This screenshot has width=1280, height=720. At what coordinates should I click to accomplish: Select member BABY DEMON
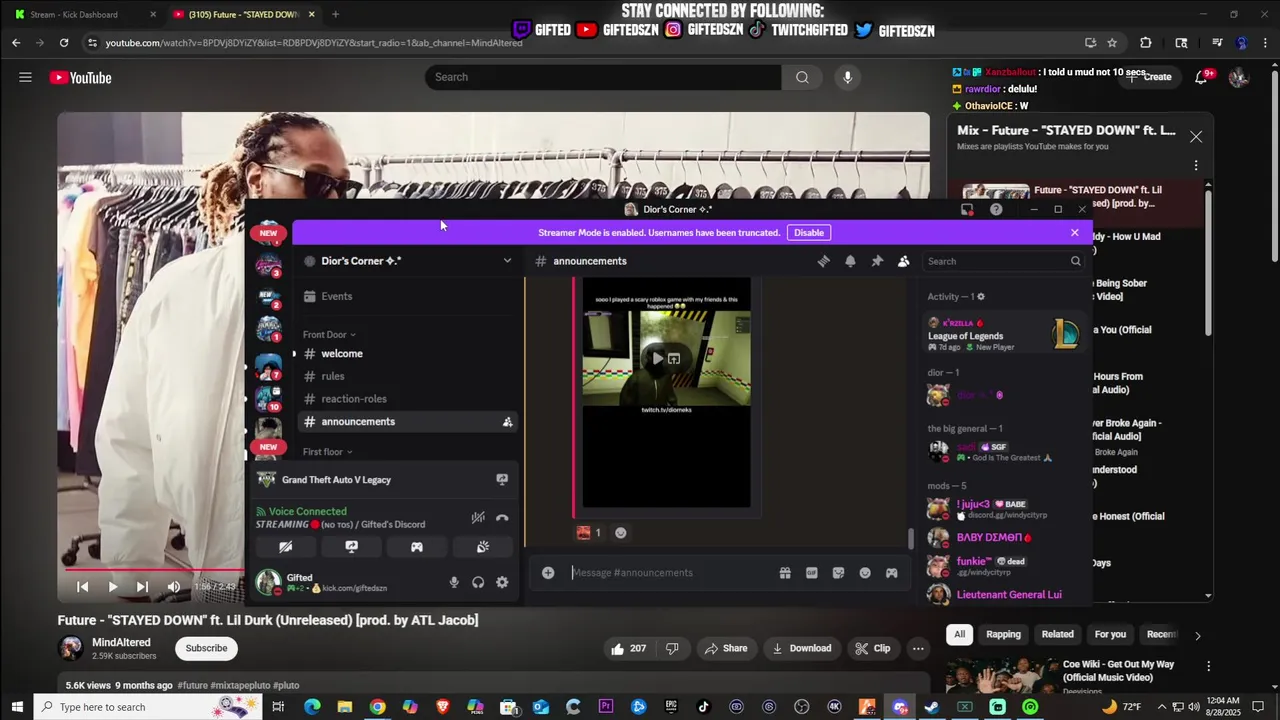pos(1004,537)
